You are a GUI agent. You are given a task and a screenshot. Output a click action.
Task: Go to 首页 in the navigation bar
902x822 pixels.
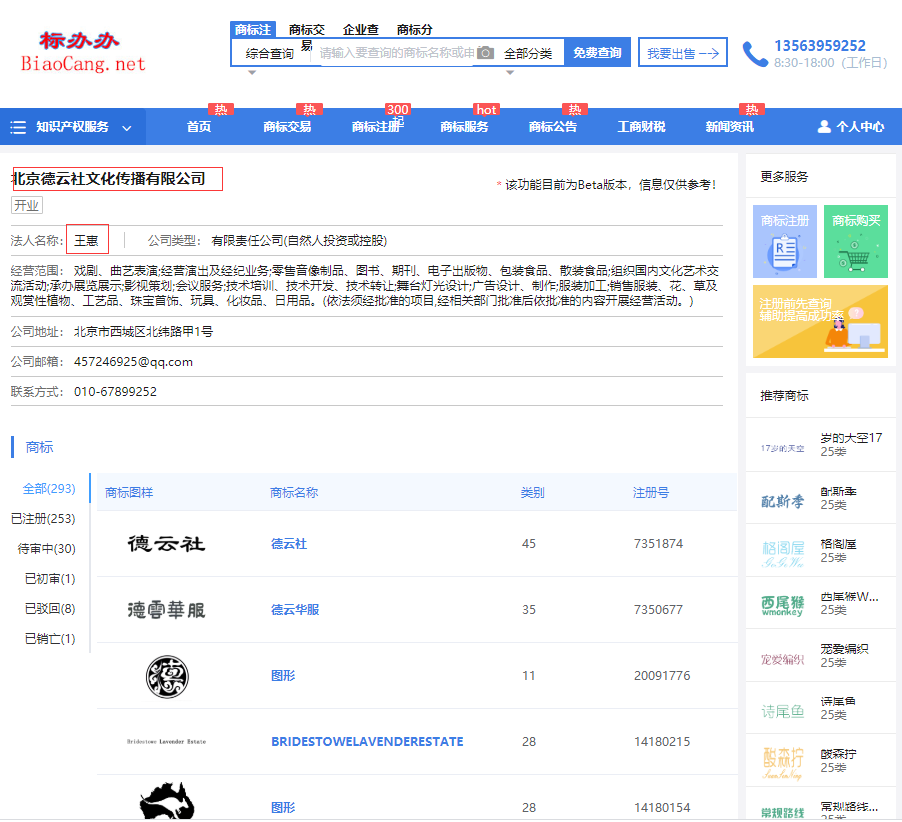[198, 127]
